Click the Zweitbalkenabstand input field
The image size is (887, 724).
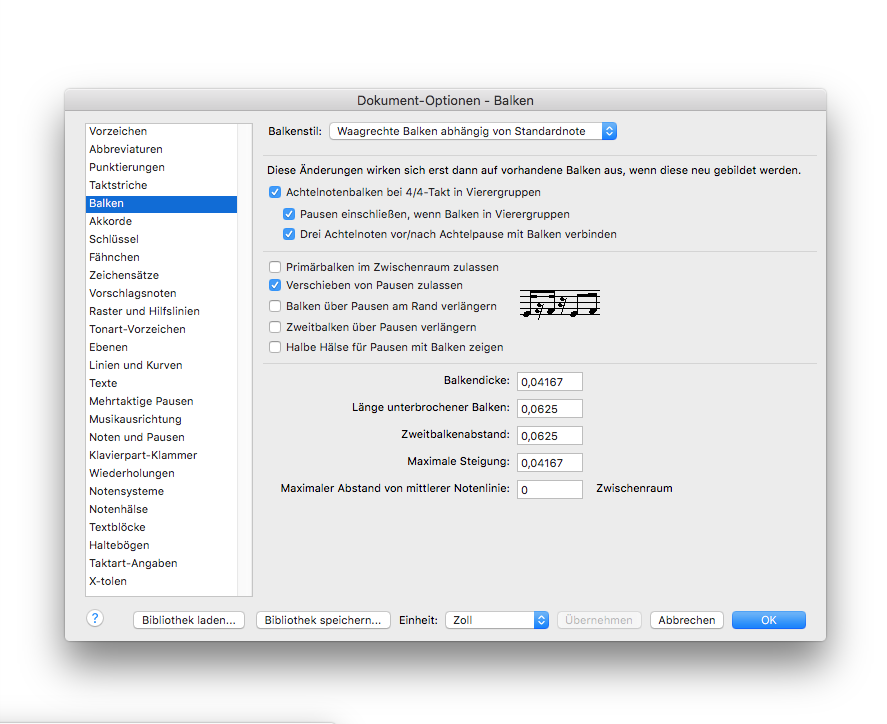(x=550, y=436)
